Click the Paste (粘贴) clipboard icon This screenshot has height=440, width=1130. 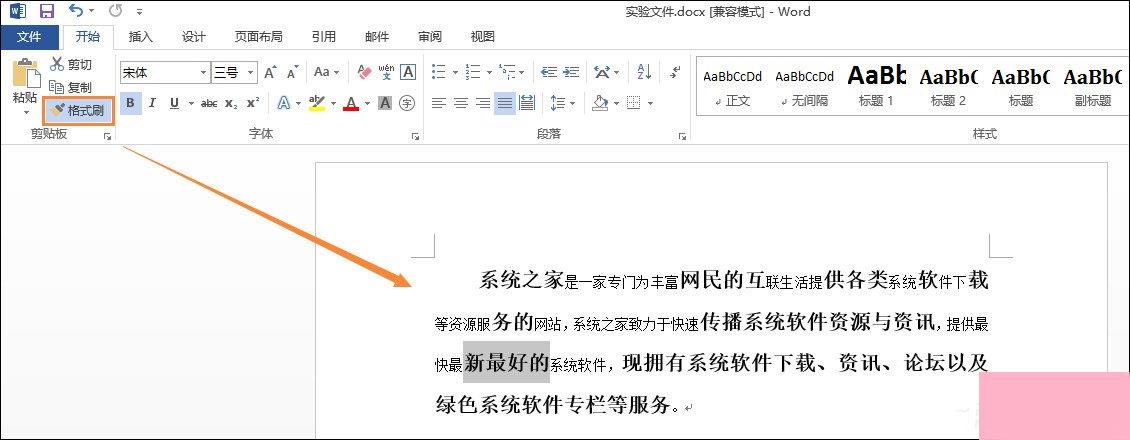pos(25,73)
